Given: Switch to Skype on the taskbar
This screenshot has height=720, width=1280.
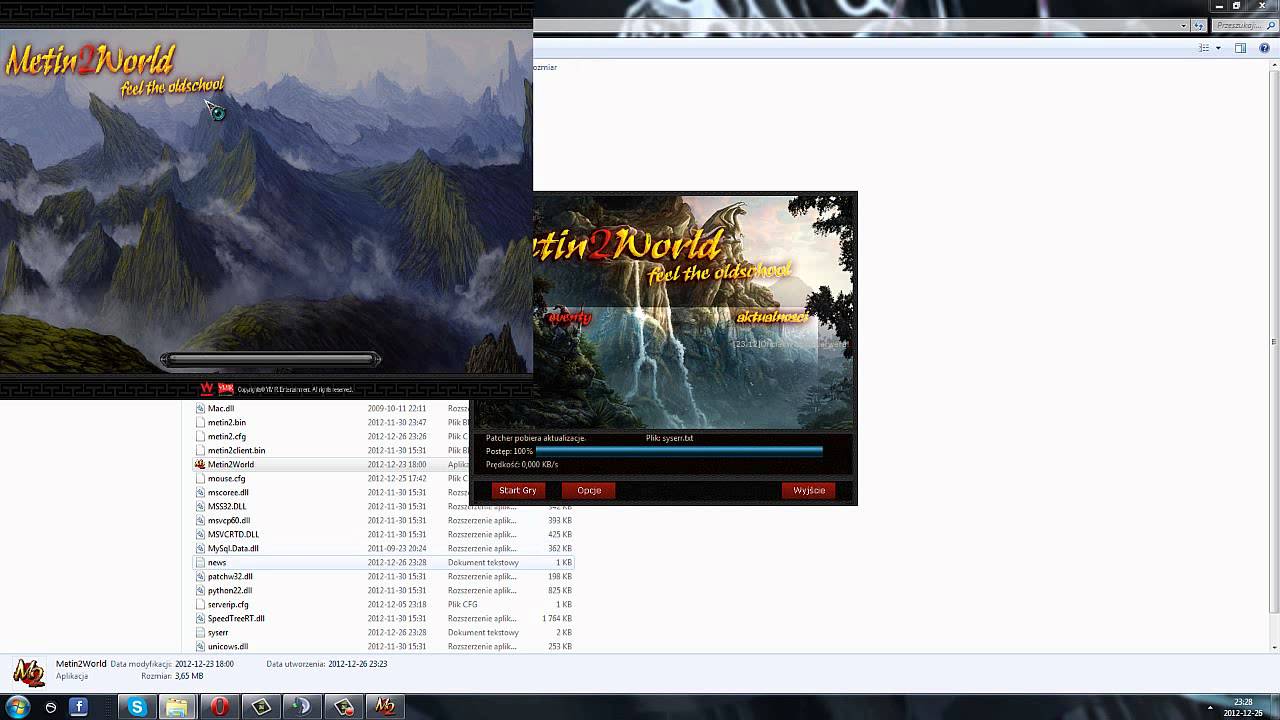Looking at the screenshot, I should [x=137, y=707].
